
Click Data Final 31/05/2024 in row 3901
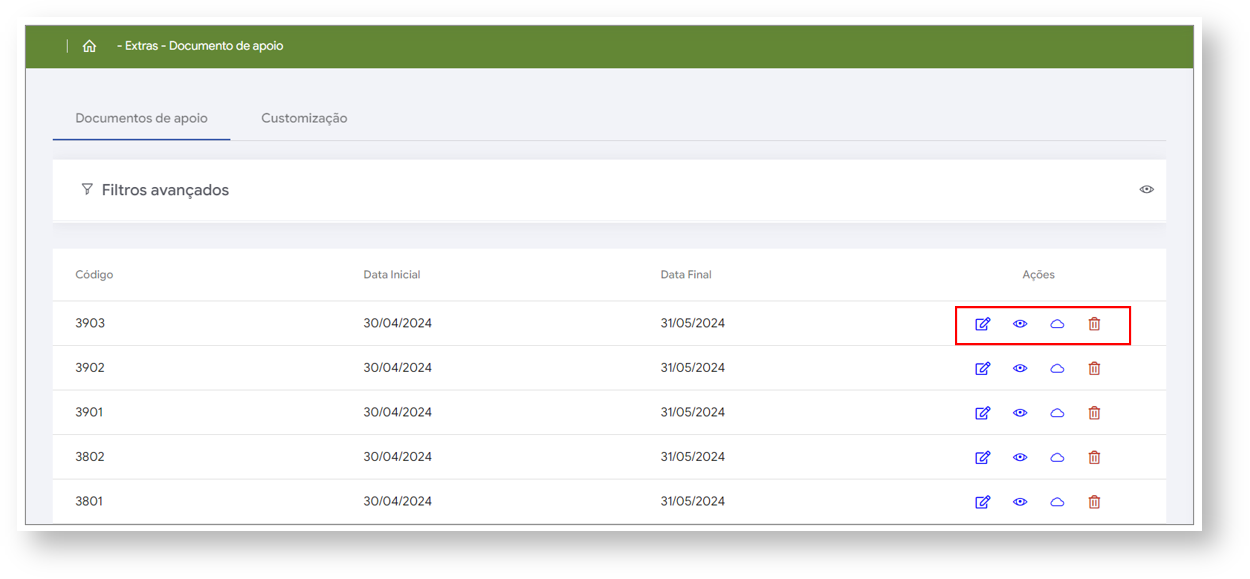pyautogui.click(x=693, y=413)
